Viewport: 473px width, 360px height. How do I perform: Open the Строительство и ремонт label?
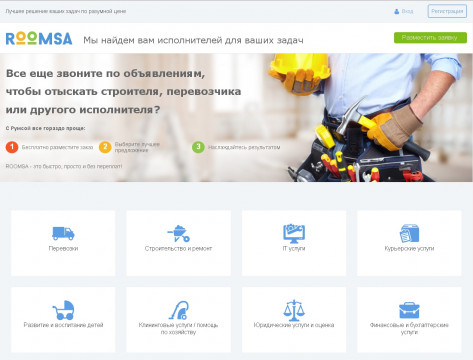(178, 248)
